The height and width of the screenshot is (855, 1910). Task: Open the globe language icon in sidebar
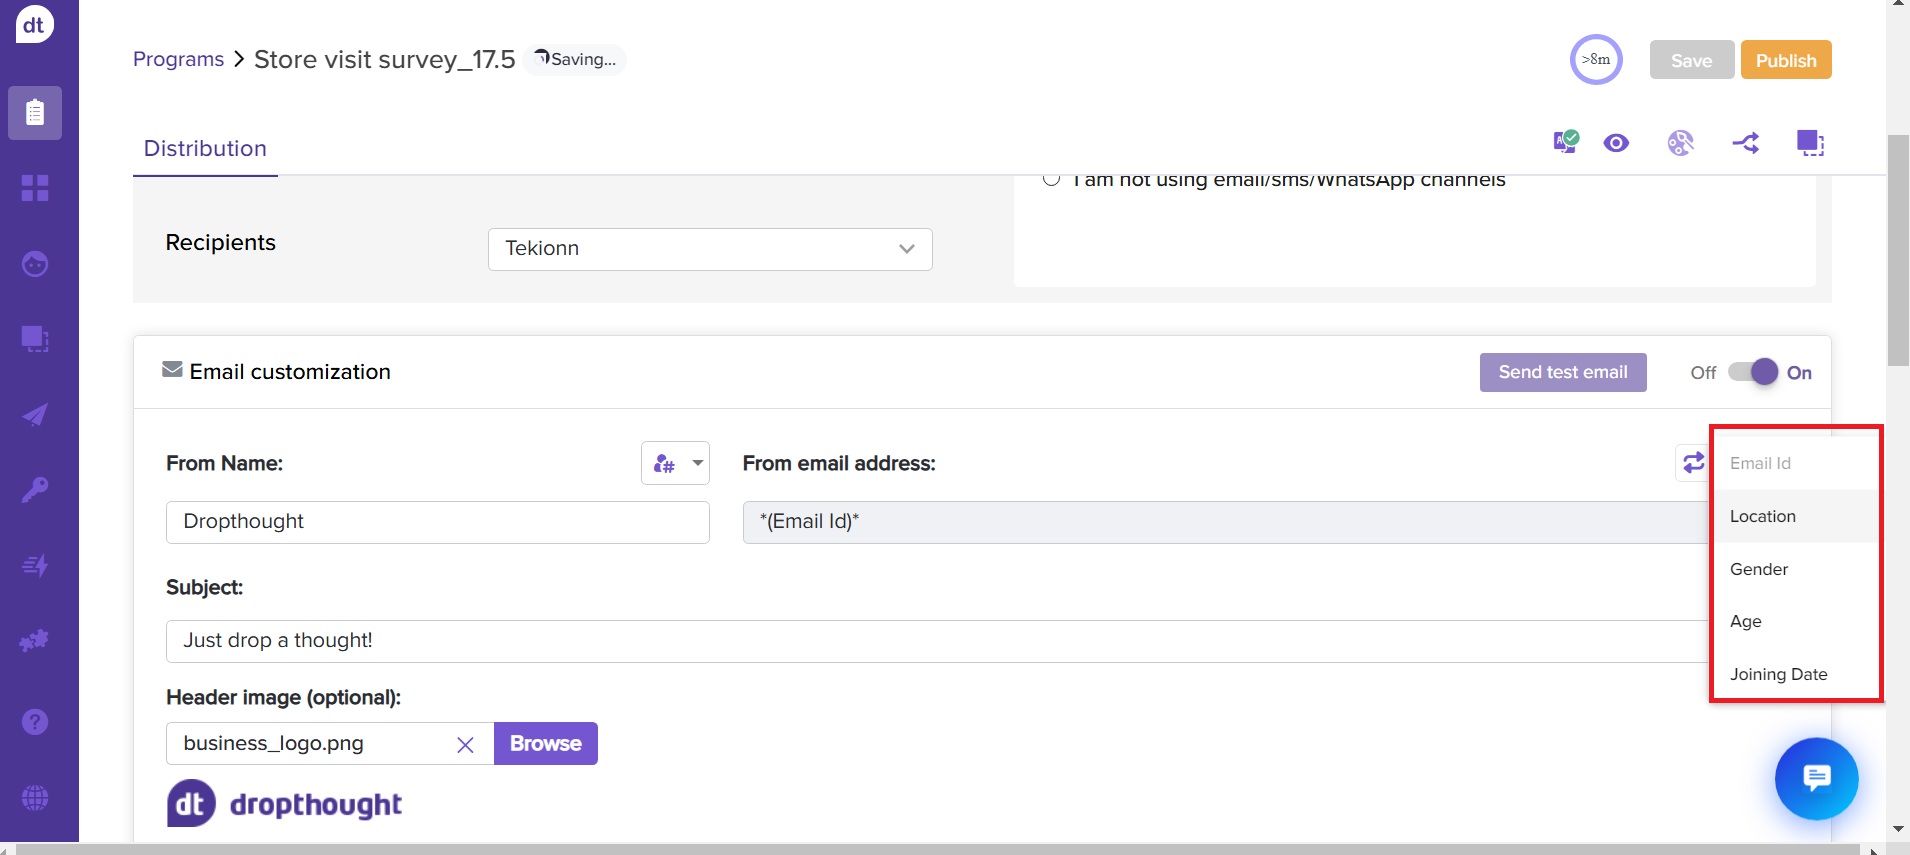(x=35, y=798)
